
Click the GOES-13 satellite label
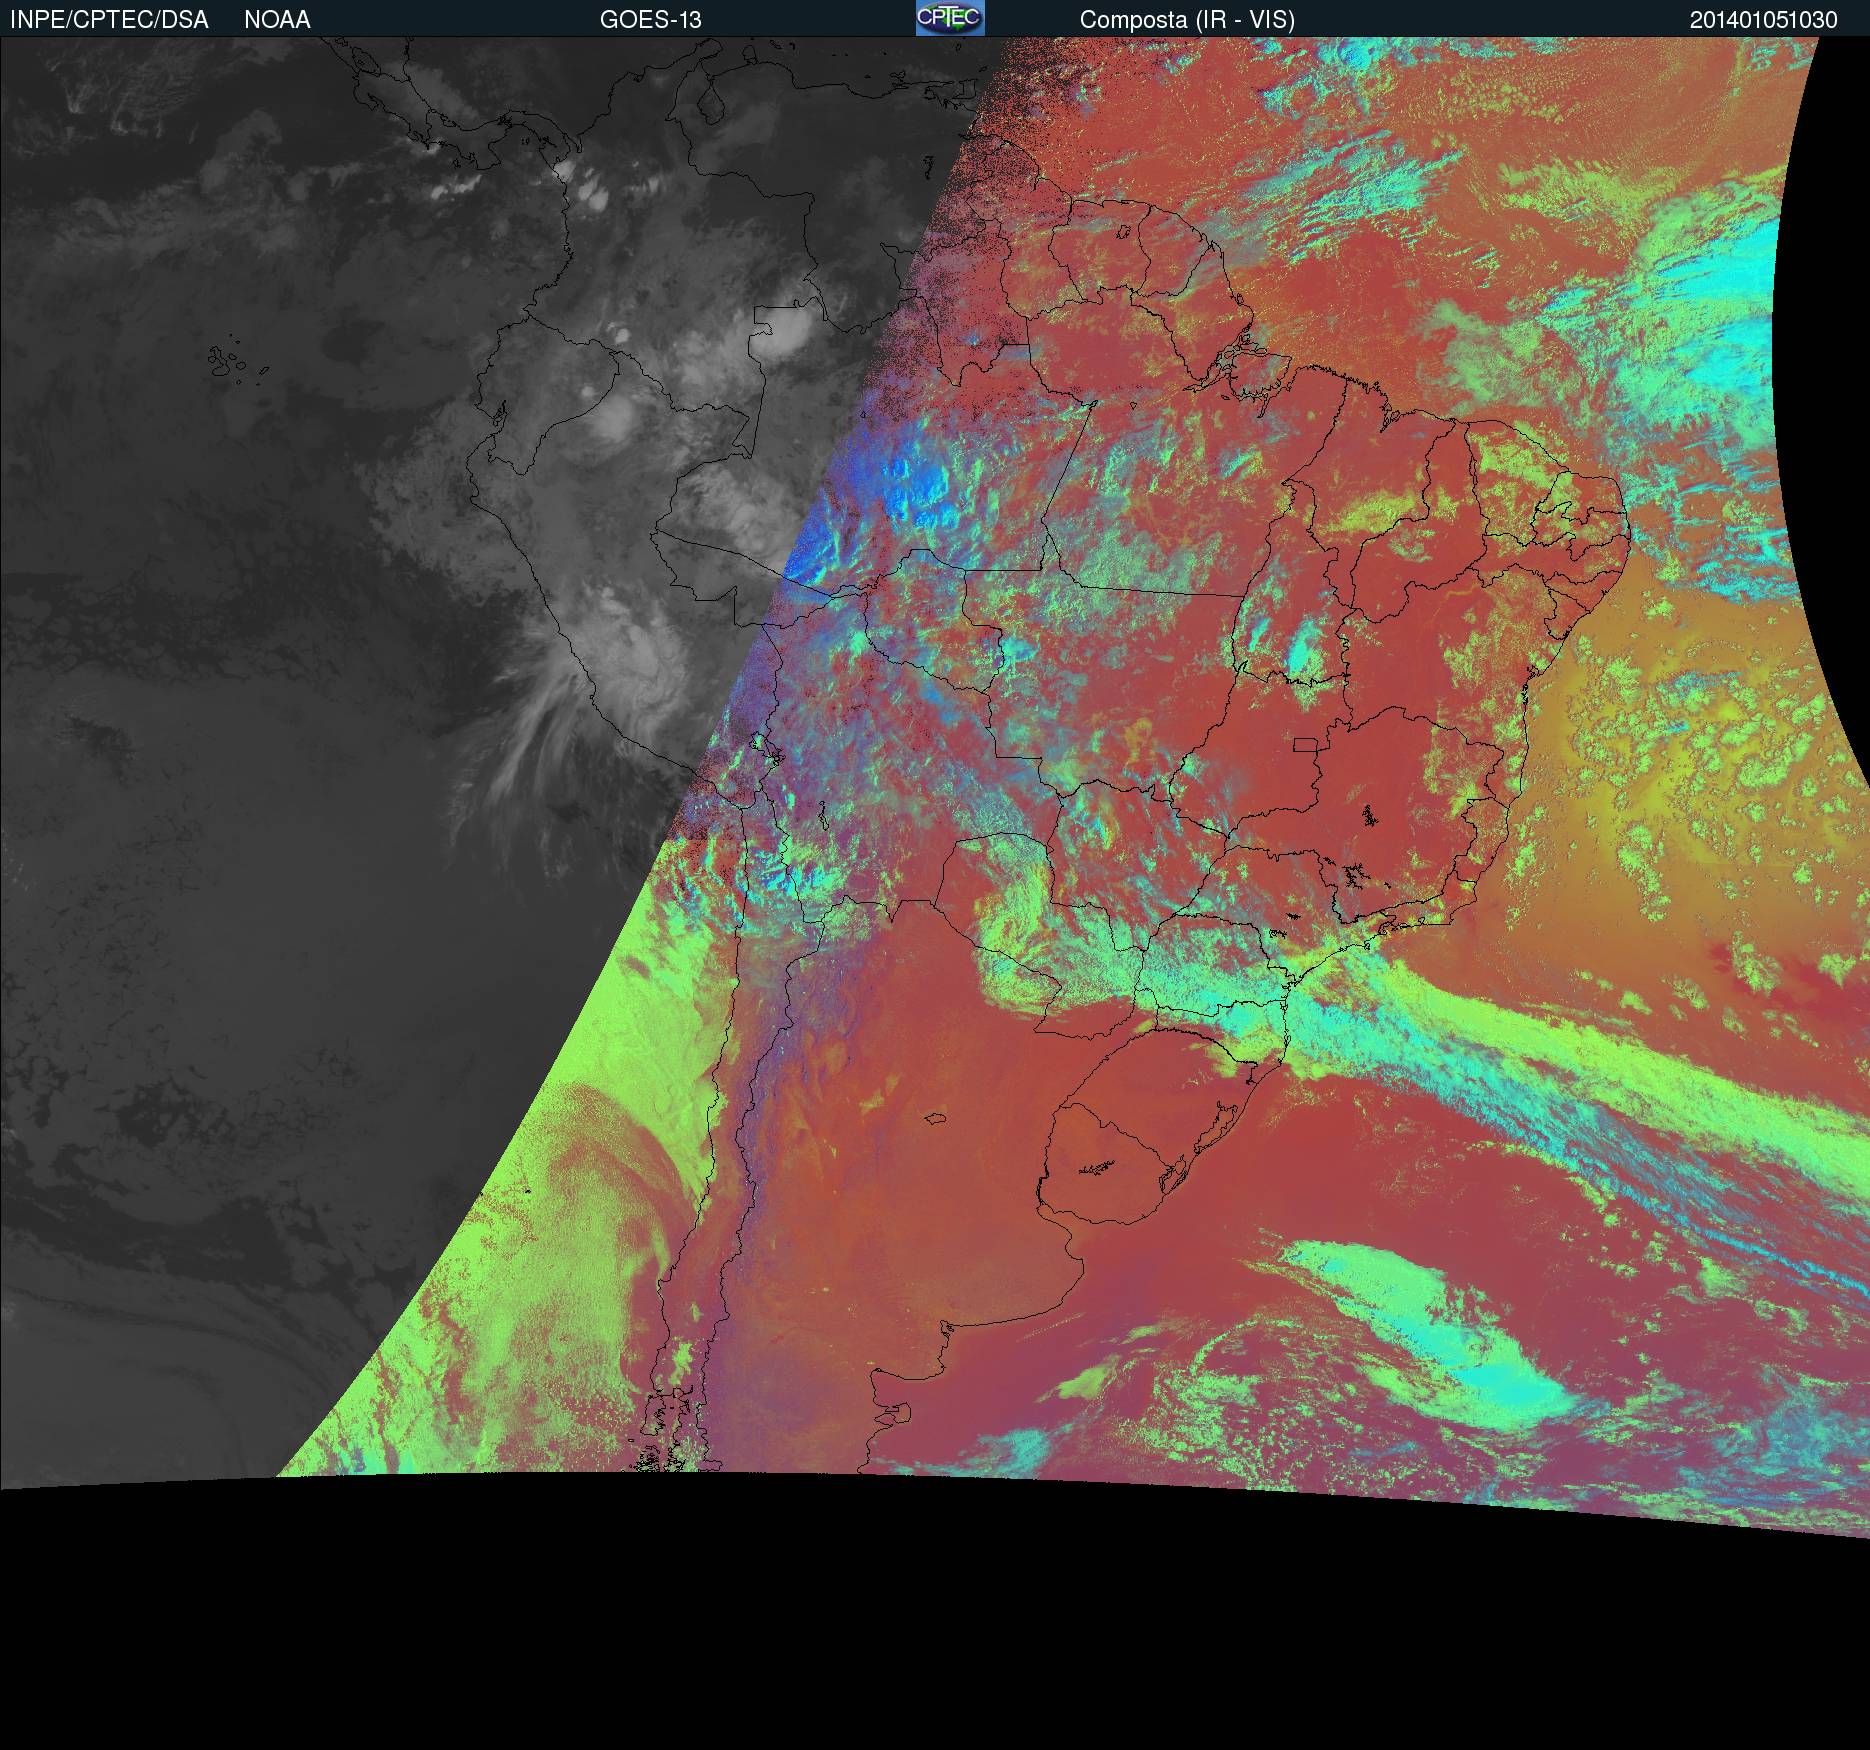click(x=650, y=20)
